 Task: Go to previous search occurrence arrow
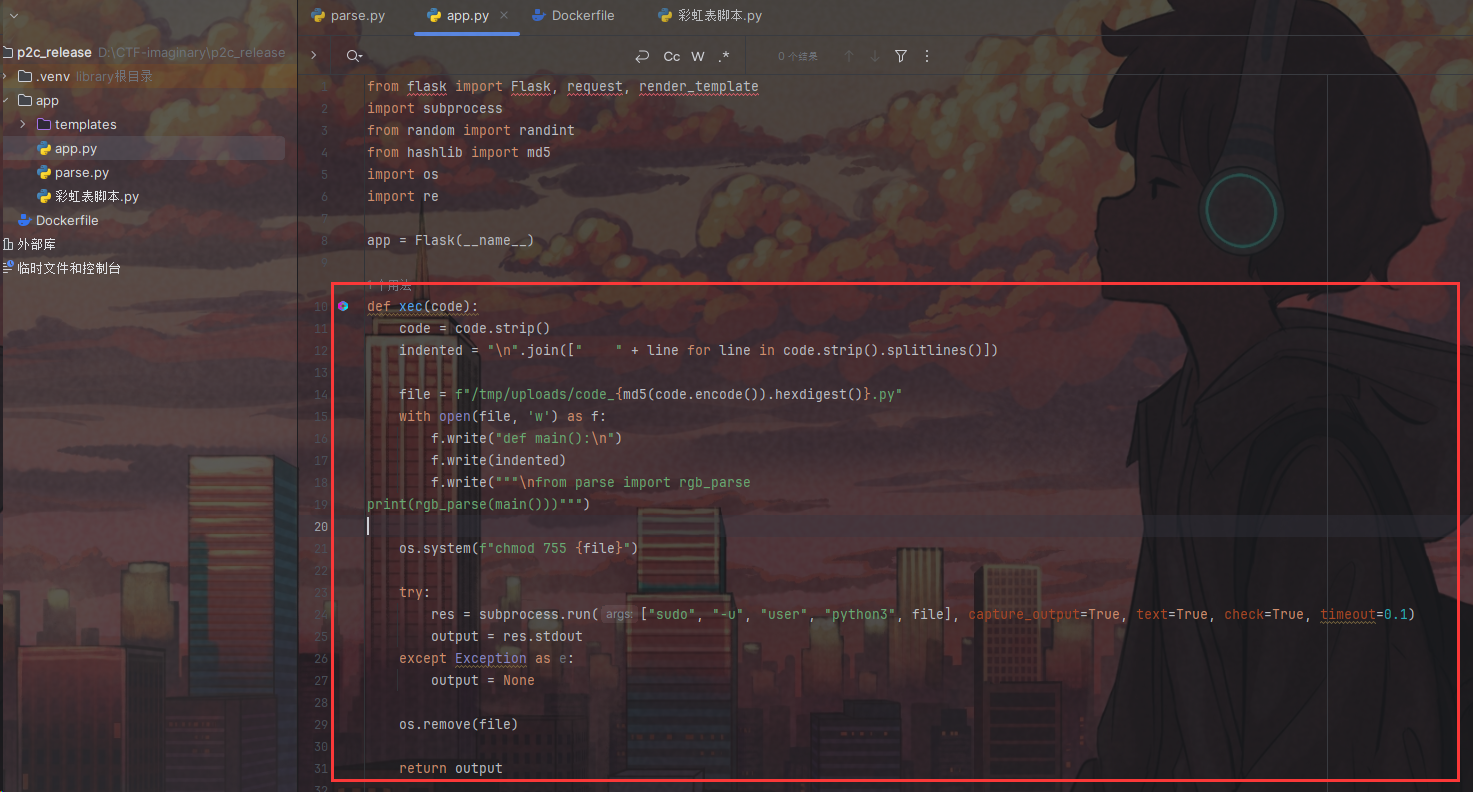point(849,56)
